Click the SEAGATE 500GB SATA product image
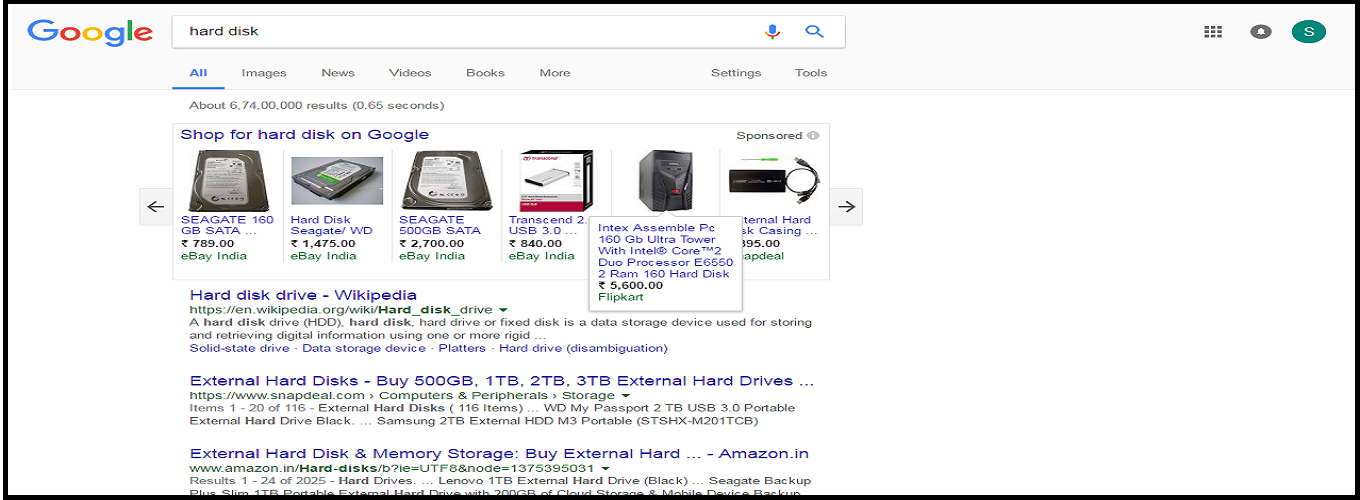 pos(446,180)
